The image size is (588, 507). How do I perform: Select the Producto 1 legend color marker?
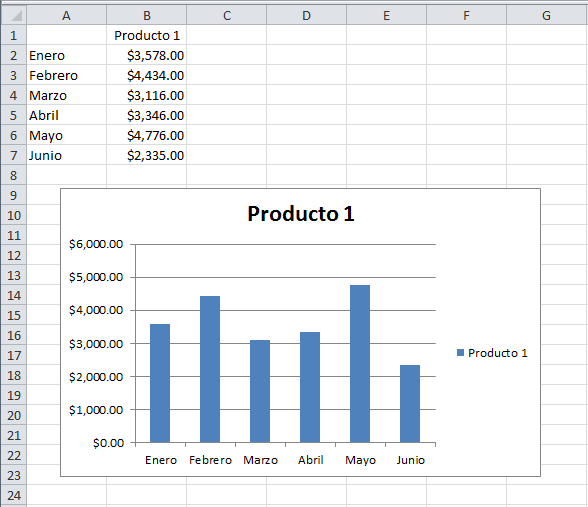(x=460, y=352)
